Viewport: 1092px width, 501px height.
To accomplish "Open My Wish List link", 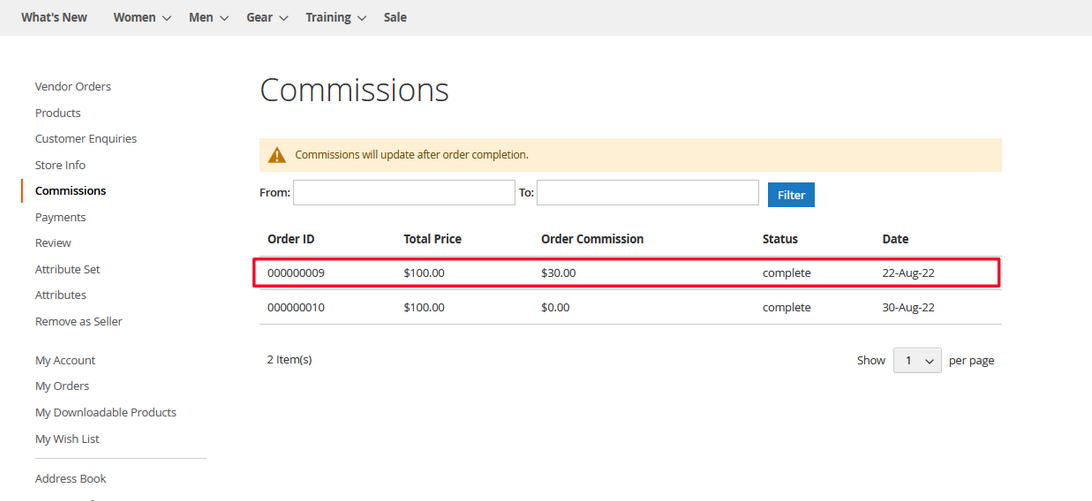I will (x=67, y=439).
